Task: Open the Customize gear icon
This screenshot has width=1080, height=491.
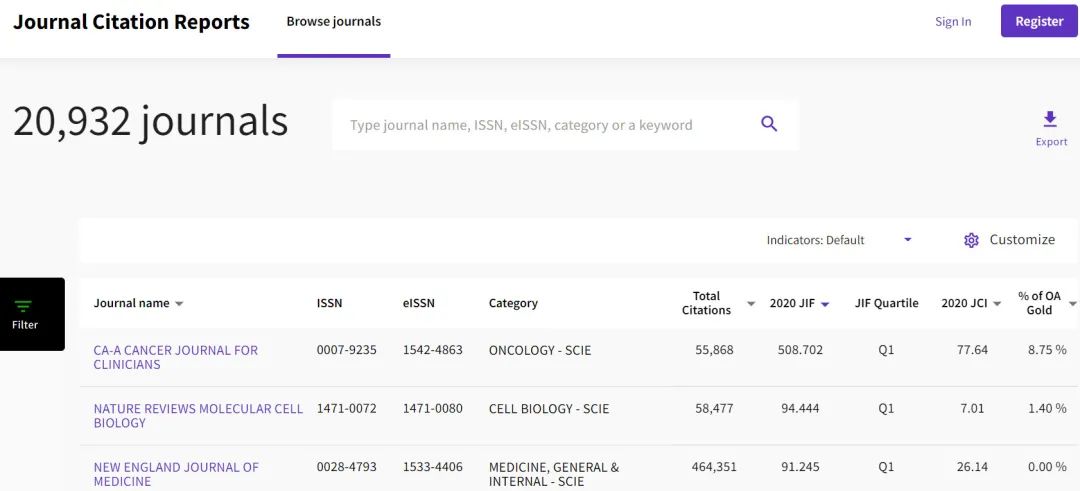Action: 971,240
